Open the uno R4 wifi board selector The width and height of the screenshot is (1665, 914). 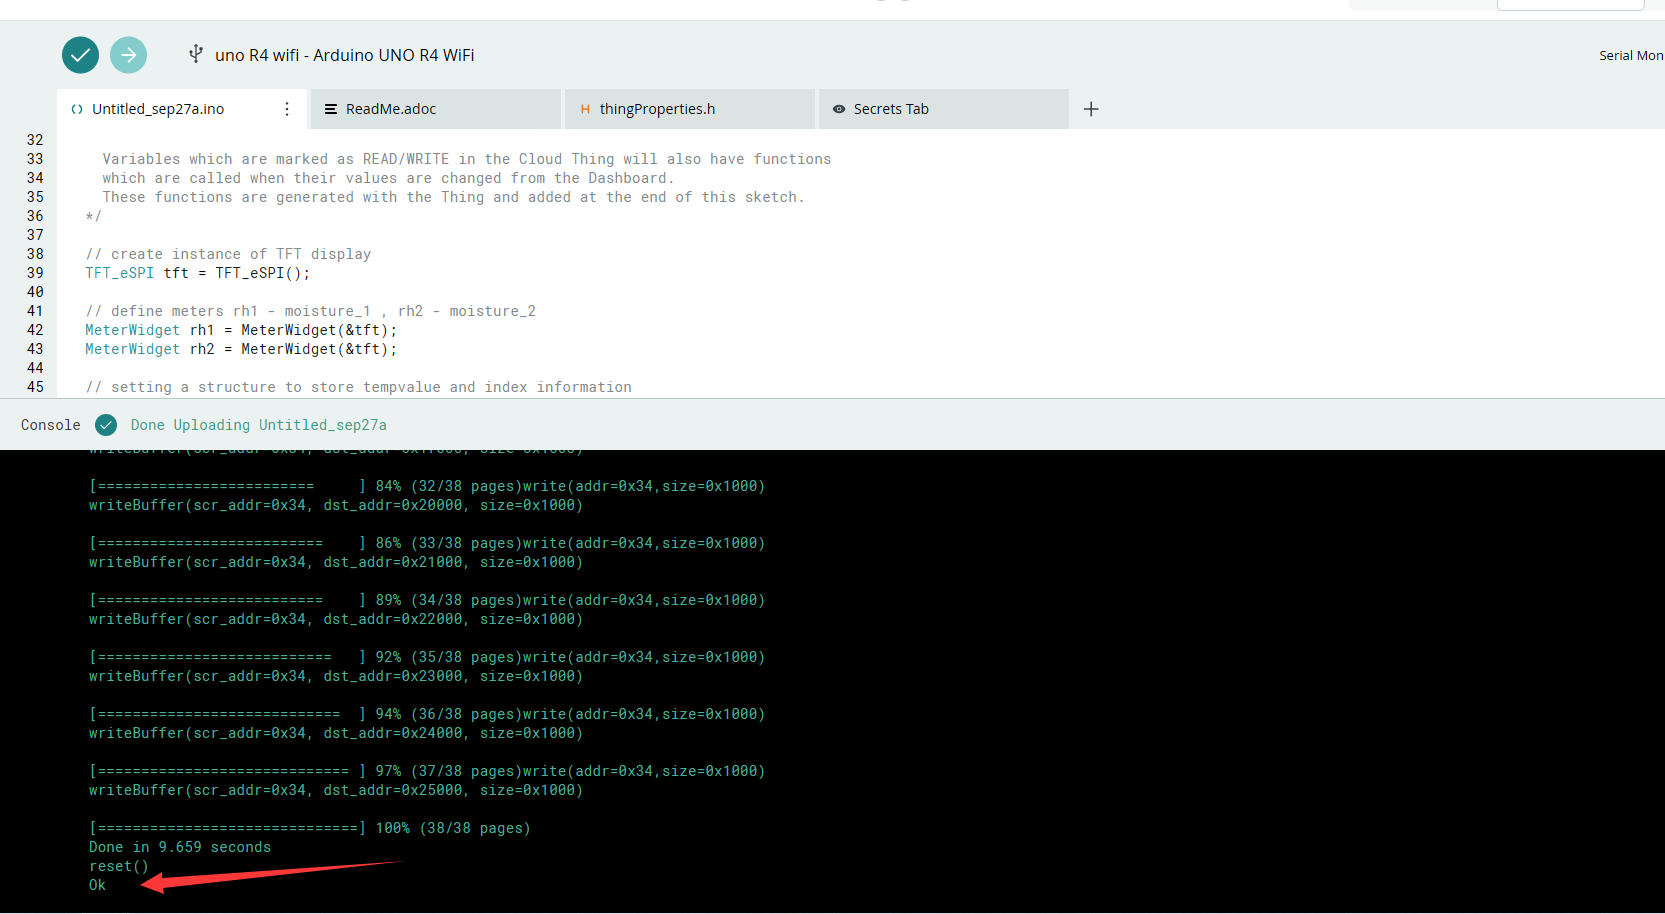[344, 55]
